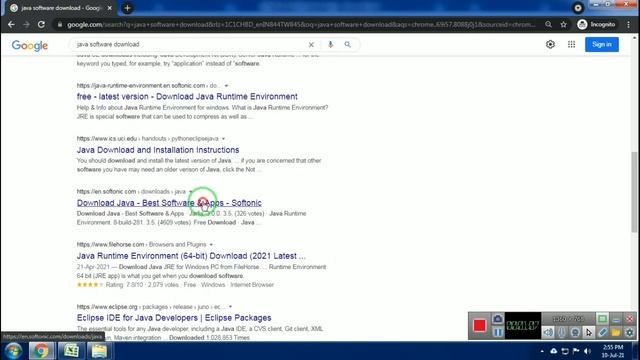Show hidden system tray icons
The height and width of the screenshot is (360, 640).
tap(542, 351)
